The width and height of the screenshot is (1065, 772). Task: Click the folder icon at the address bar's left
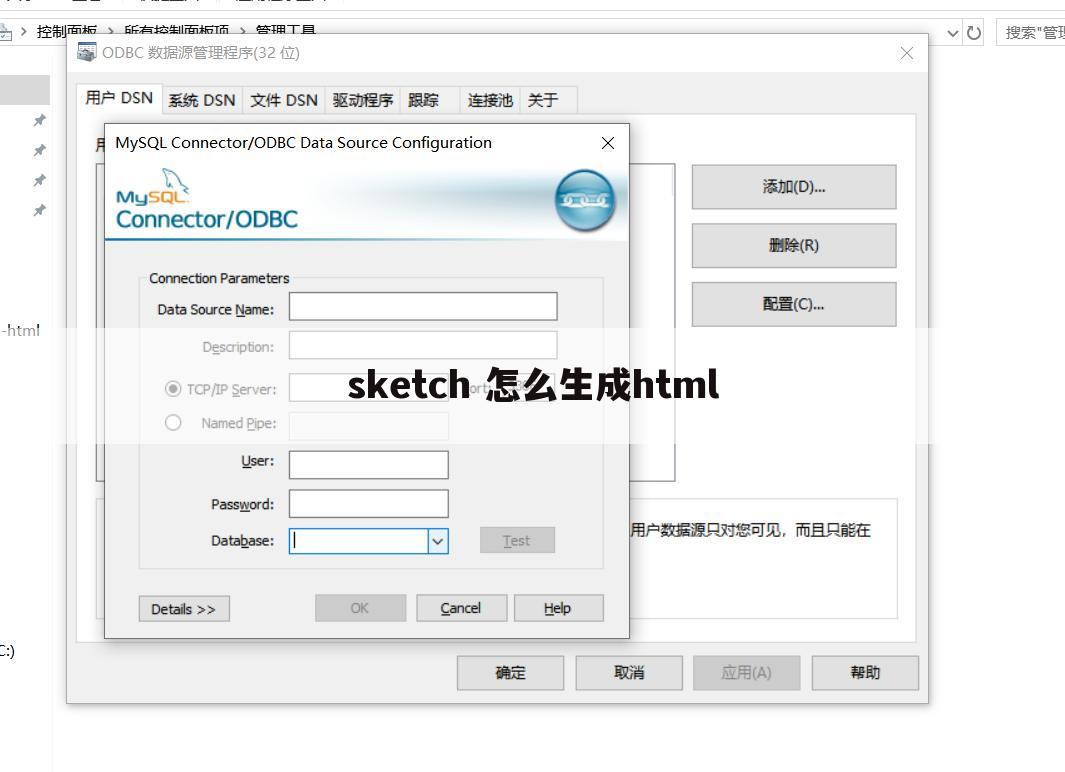click(6, 31)
